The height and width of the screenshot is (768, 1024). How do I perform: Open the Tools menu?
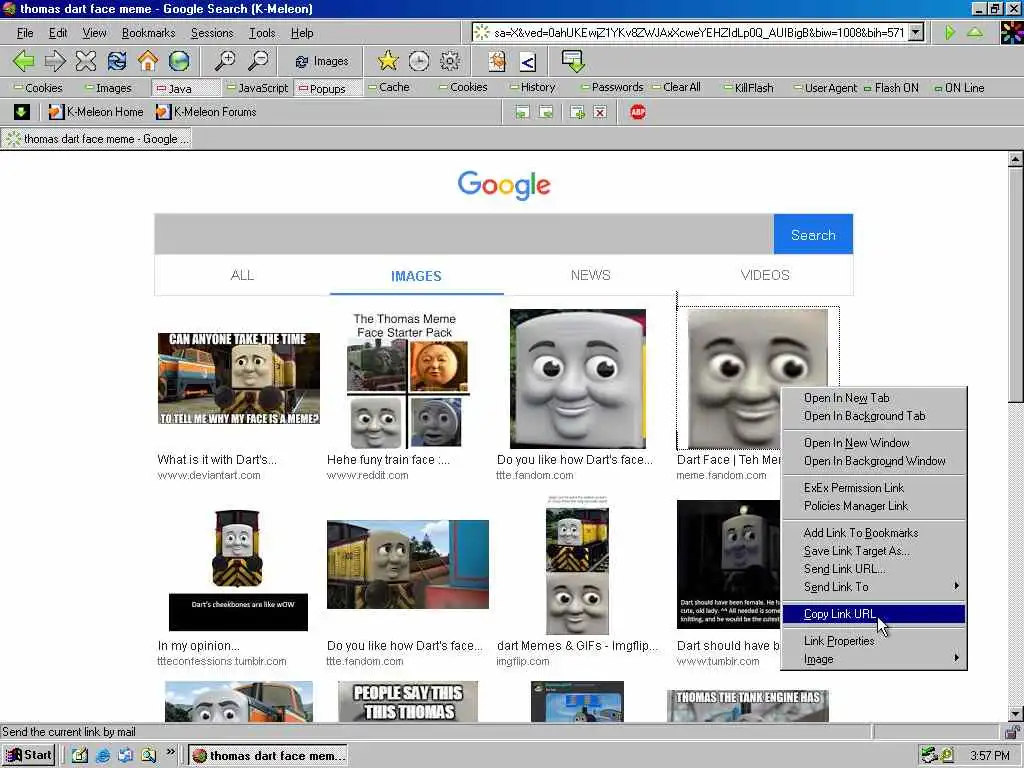pos(262,33)
